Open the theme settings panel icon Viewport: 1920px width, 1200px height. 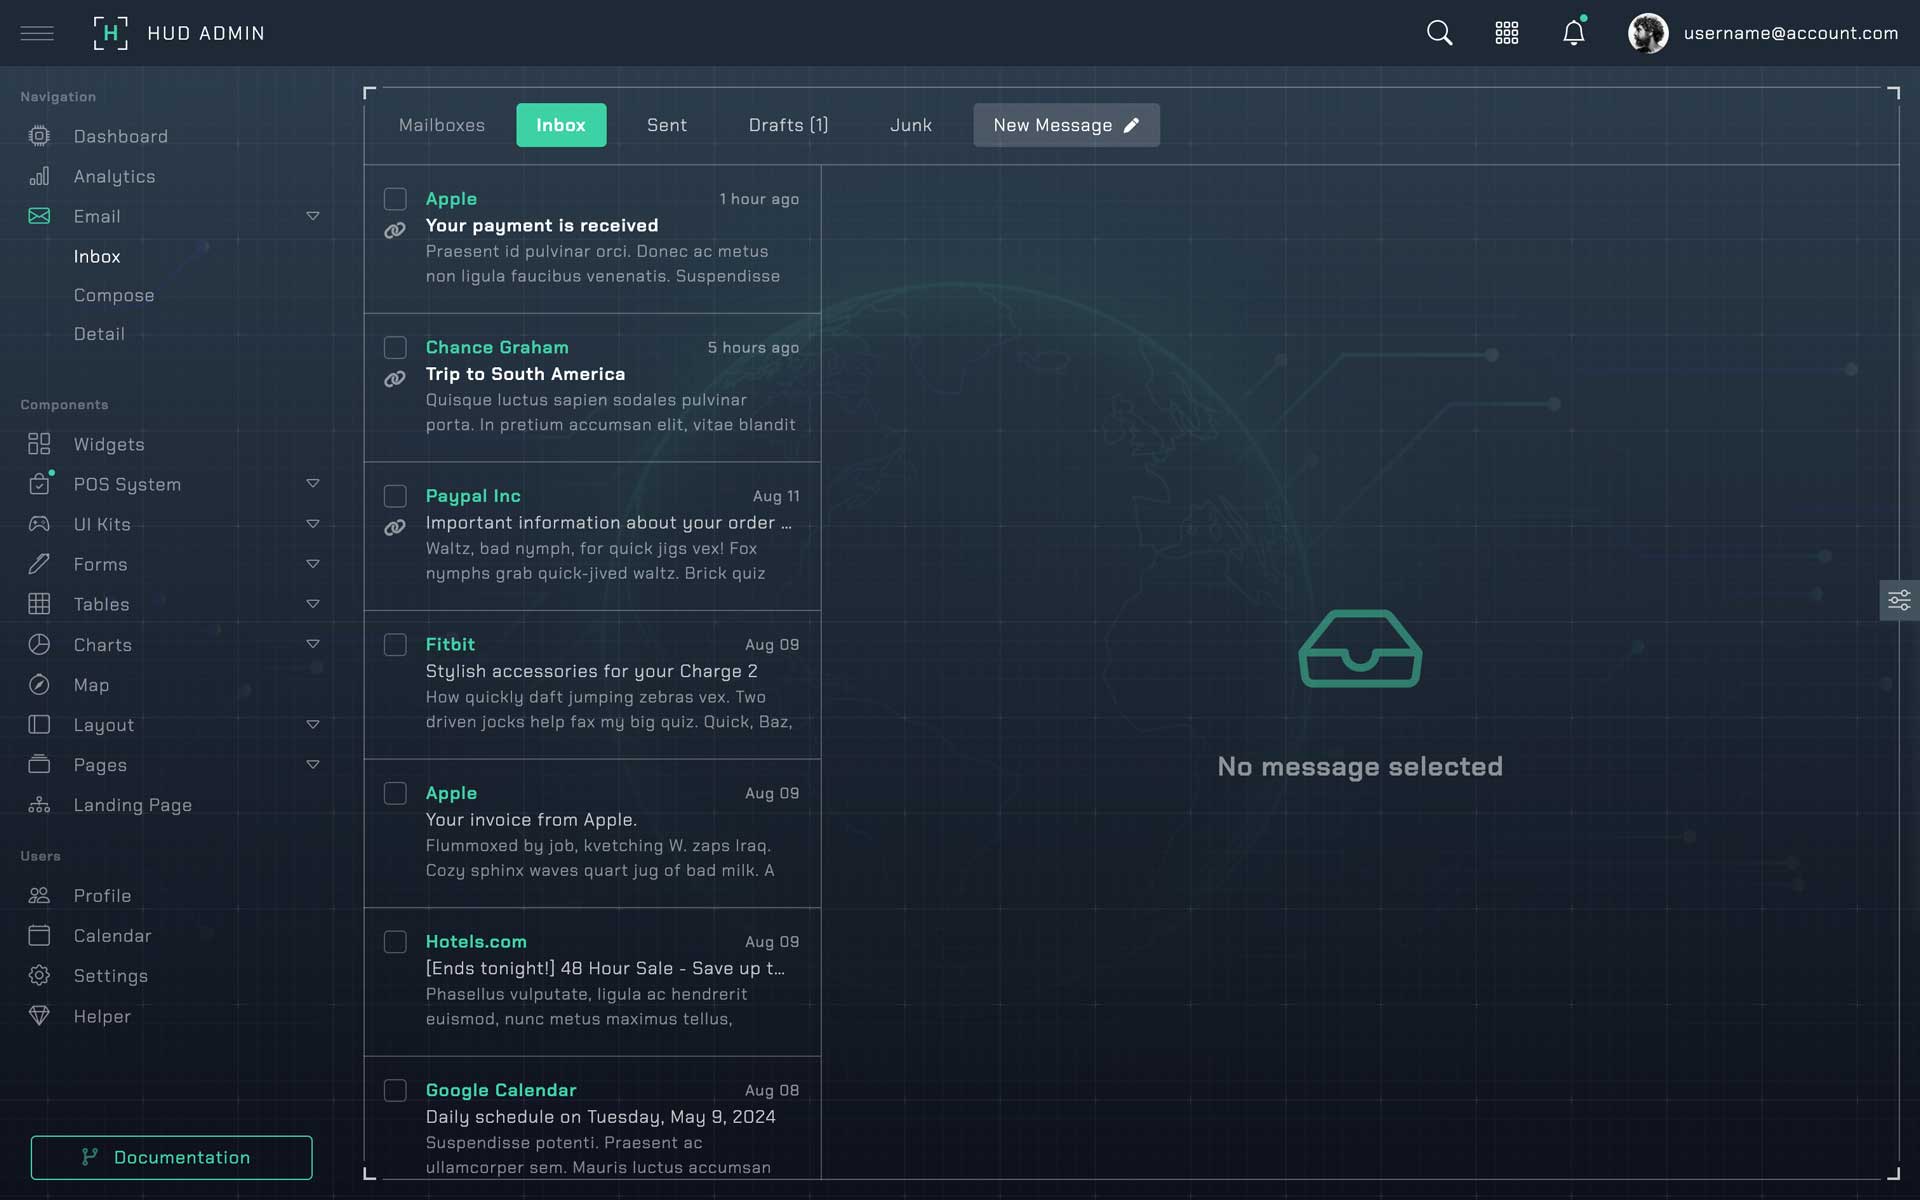click(x=1898, y=600)
